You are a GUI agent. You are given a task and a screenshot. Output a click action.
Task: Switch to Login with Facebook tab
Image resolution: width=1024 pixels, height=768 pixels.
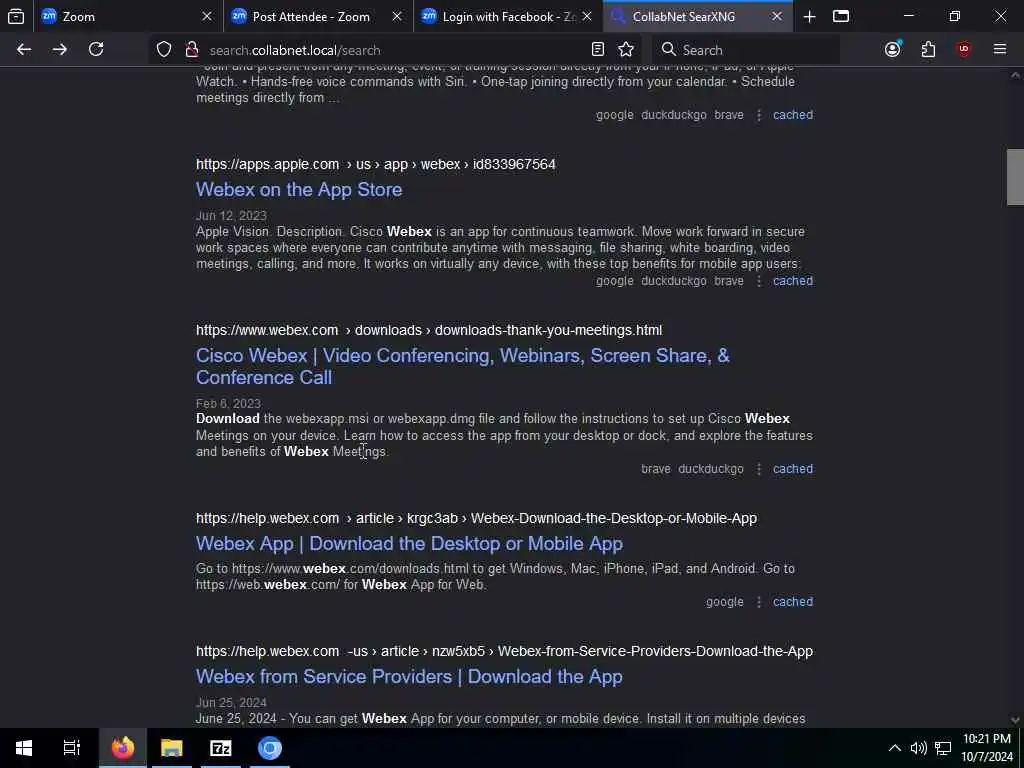[508, 17]
